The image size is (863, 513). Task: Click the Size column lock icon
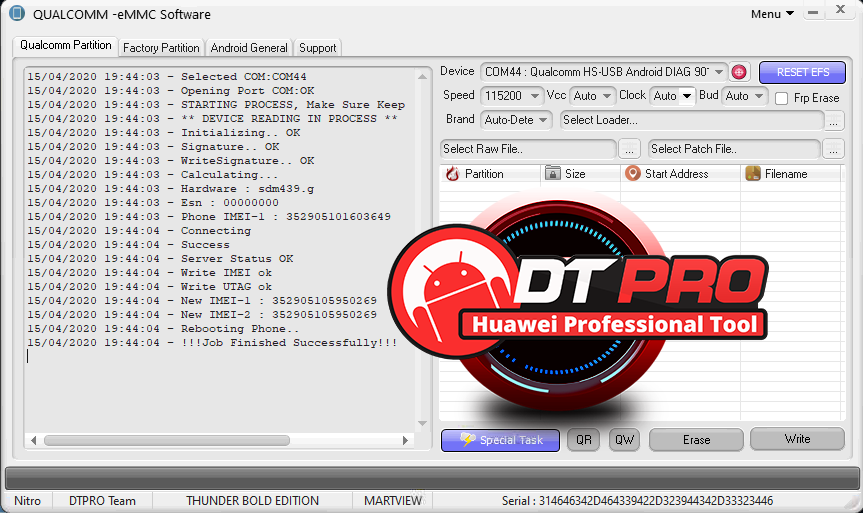[x=552, y=173]
